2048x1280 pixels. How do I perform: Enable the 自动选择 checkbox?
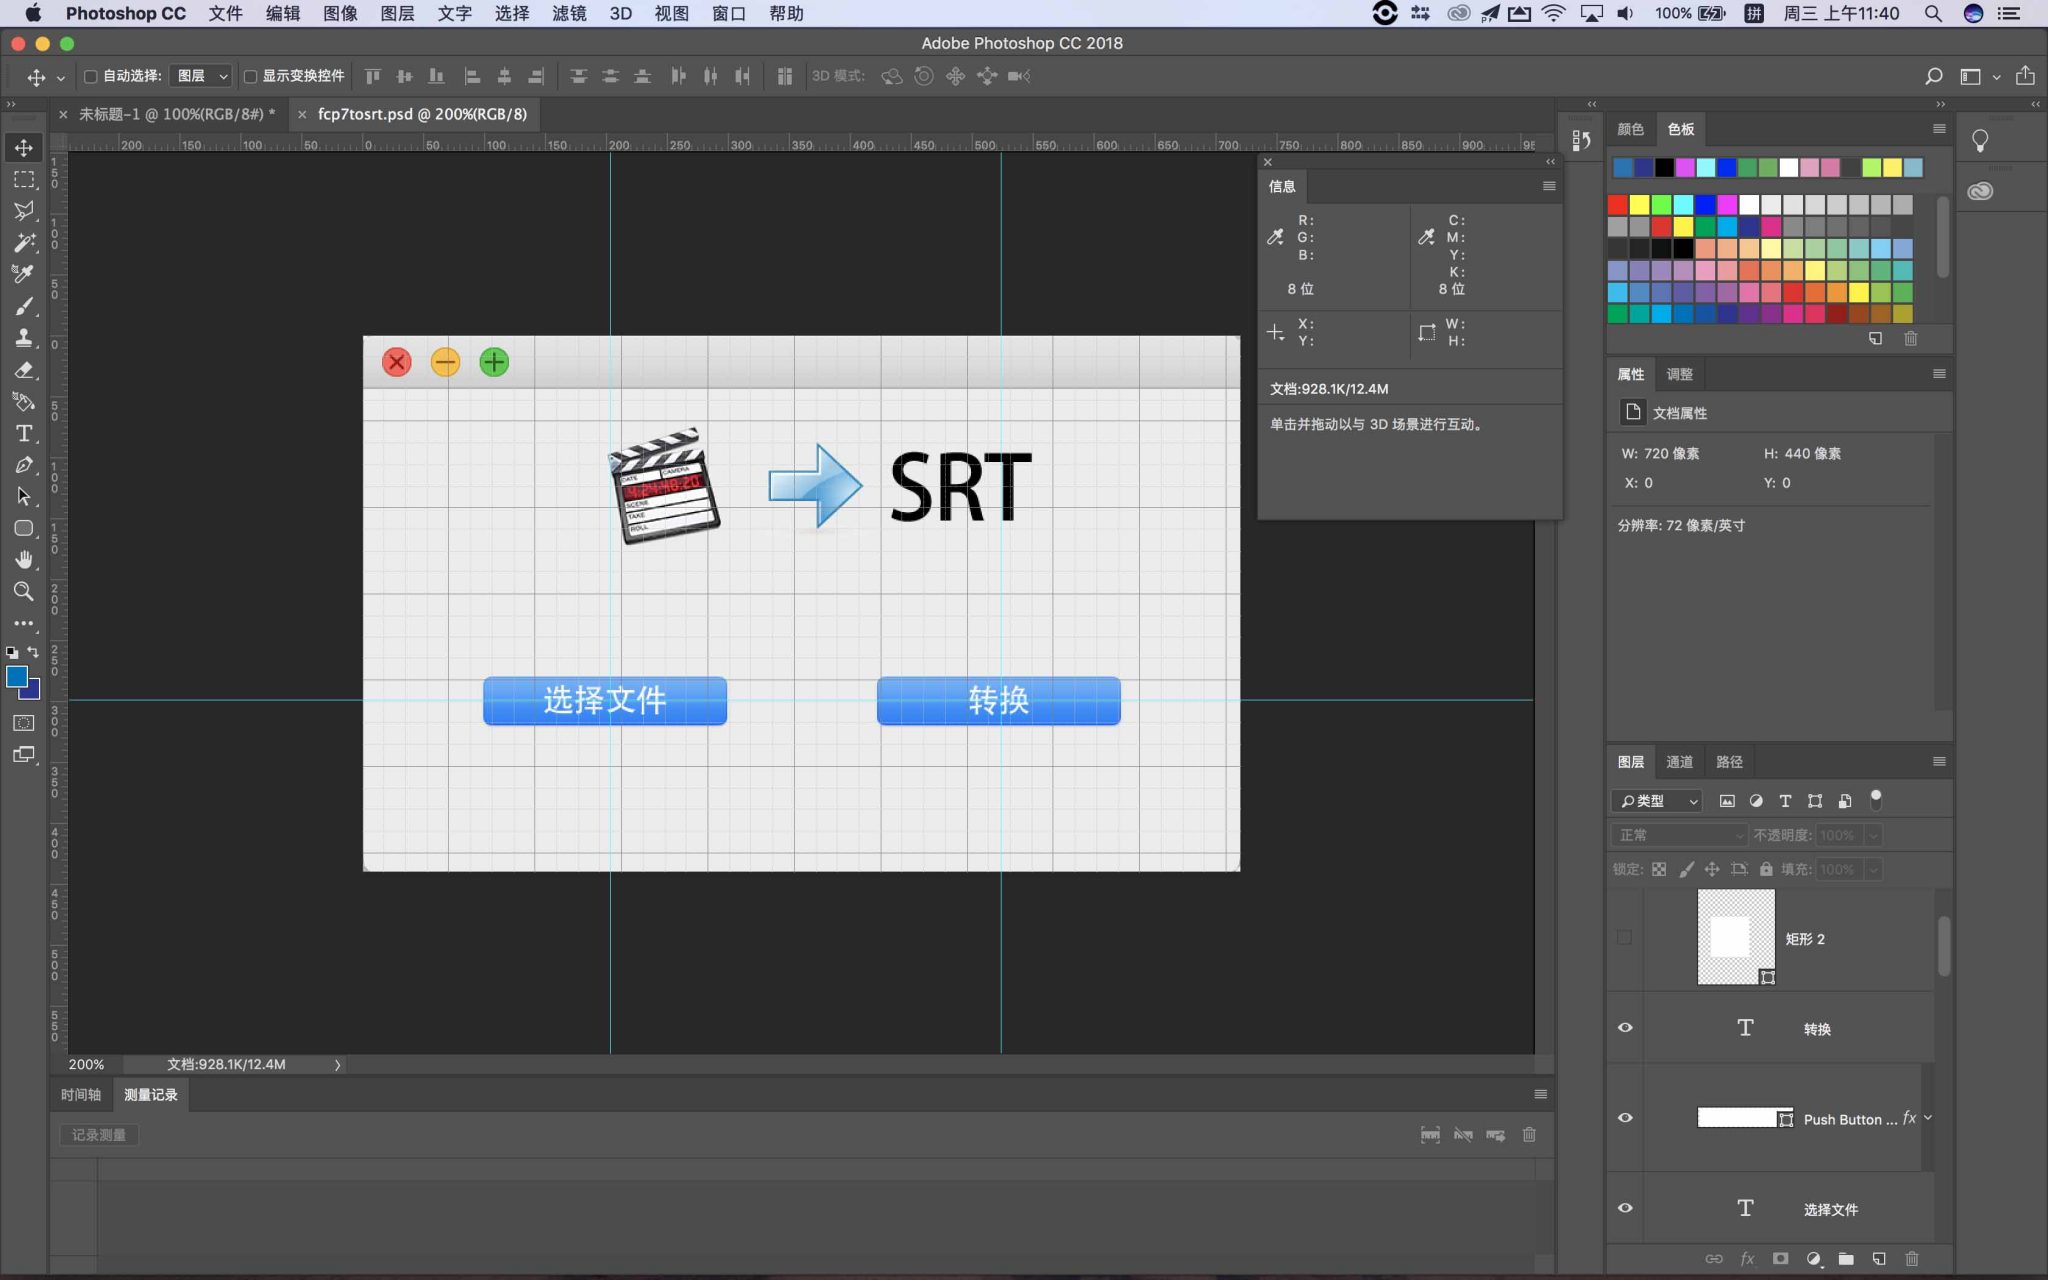pyautogui.click(x=90, y=76)
